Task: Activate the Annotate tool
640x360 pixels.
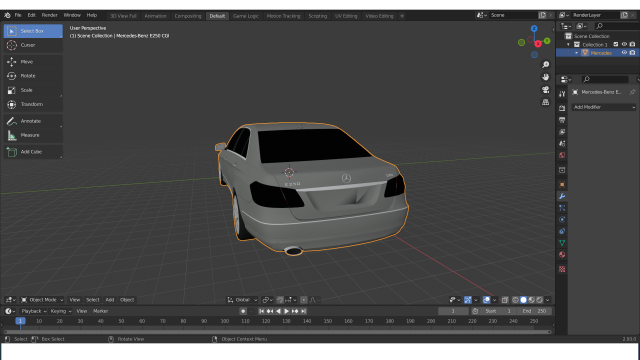Action: pyautogui.click(x=33, y=121)
